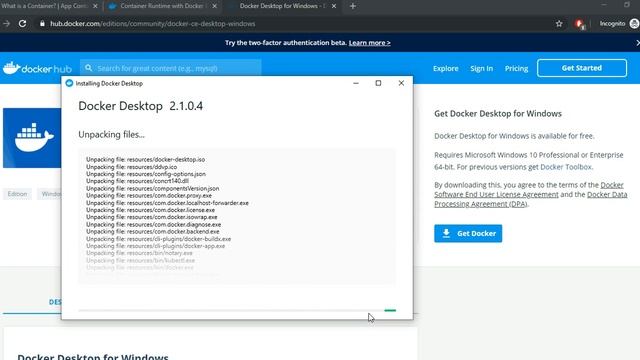
Task: Click the 'Unpacking files...' status text
Action: pyautogui.click(x=111, y=135)
